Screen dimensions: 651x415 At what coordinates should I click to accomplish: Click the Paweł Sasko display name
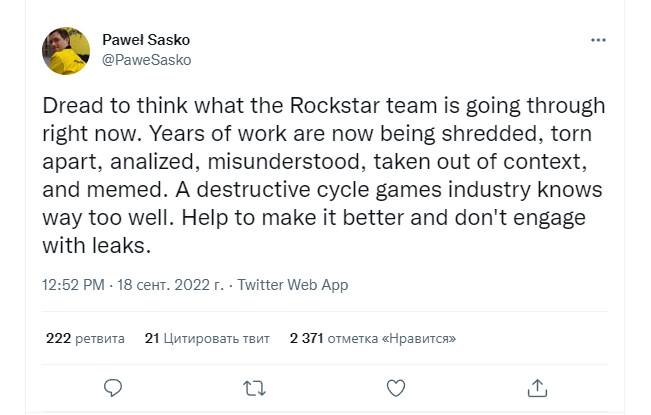pyautogui.click(x=145, y=40)
